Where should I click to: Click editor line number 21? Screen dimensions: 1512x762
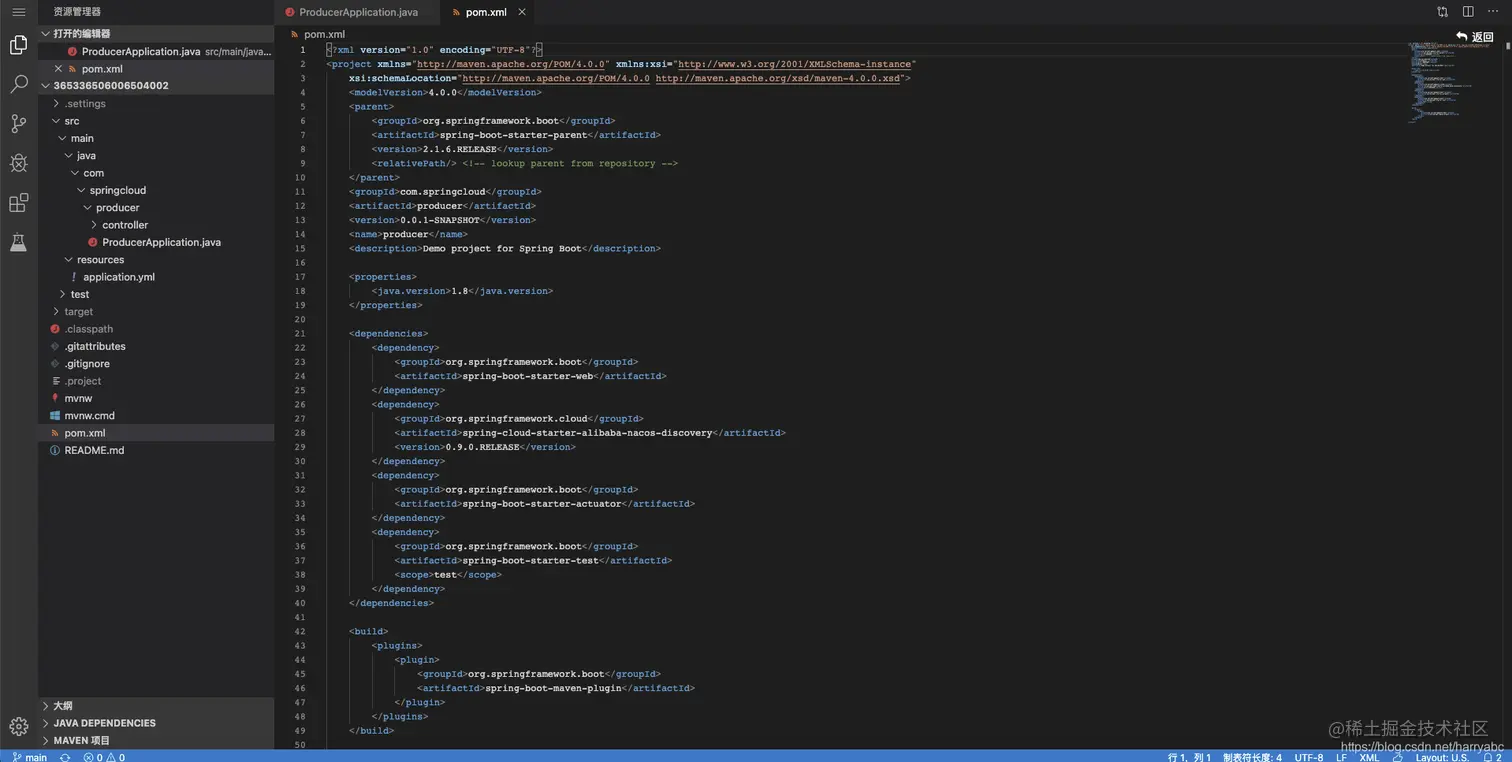click(300, 333)
